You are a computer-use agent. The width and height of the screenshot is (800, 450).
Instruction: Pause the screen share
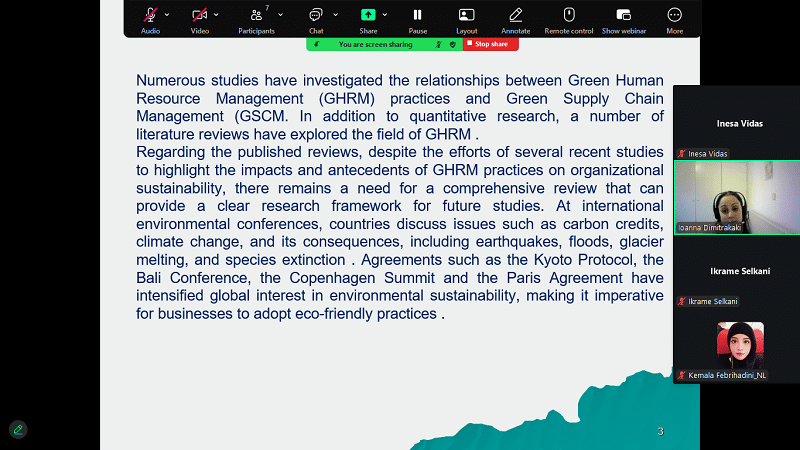[x=418, y=16]
